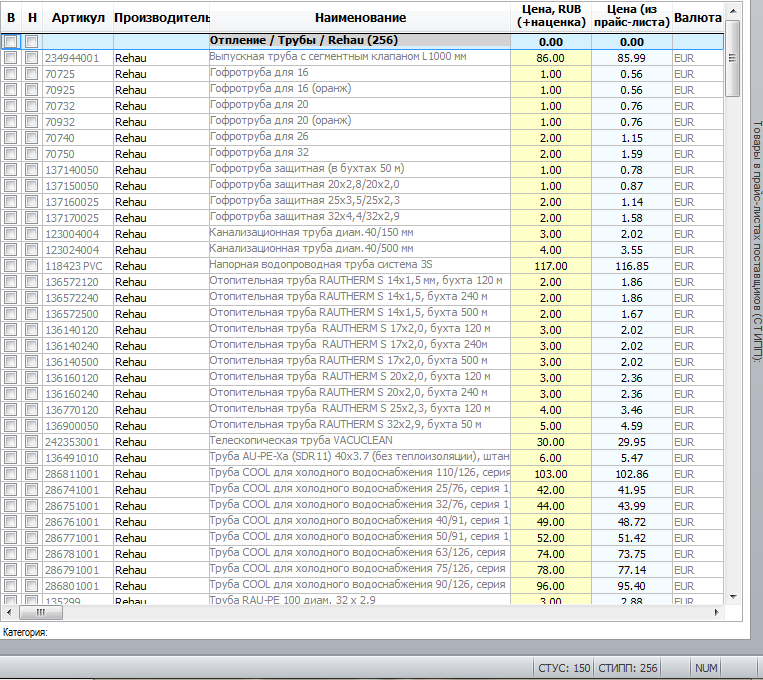Click the СТУС: 150 status bar entry
Viewport: 763px width, 680px height.
tap(564, 668)
